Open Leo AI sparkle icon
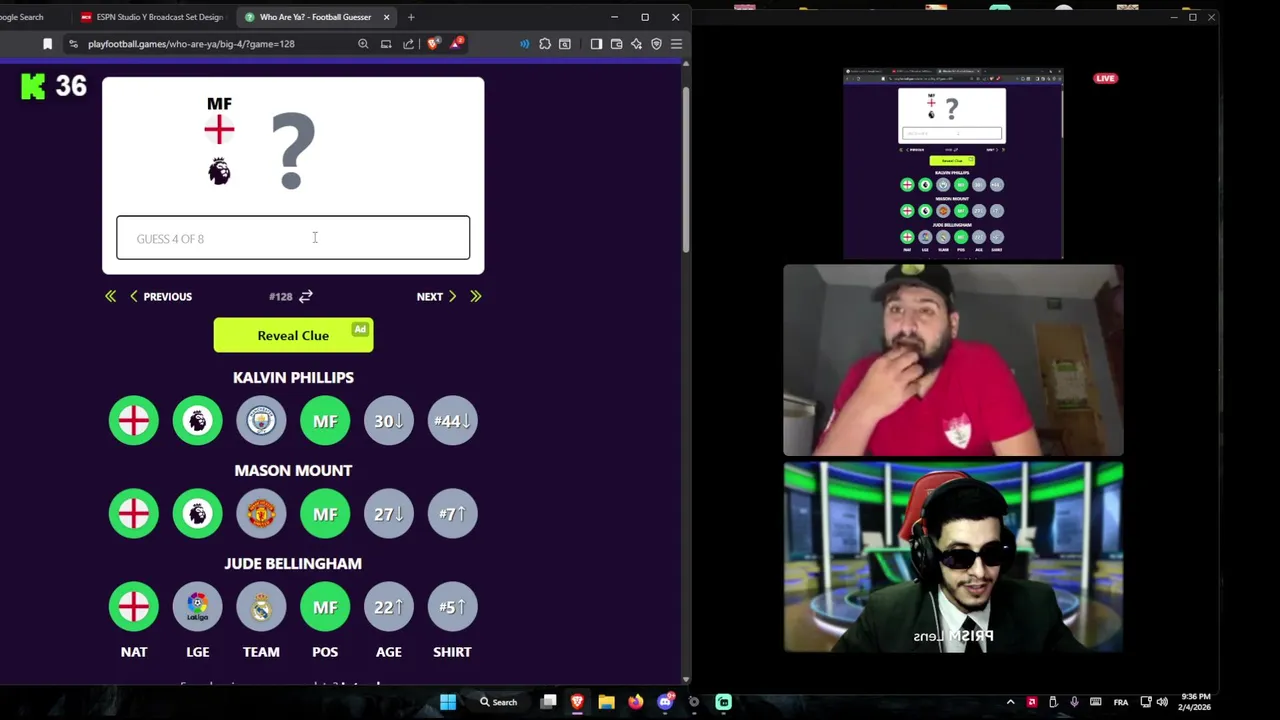1280x720 pixels. point(636,44)
